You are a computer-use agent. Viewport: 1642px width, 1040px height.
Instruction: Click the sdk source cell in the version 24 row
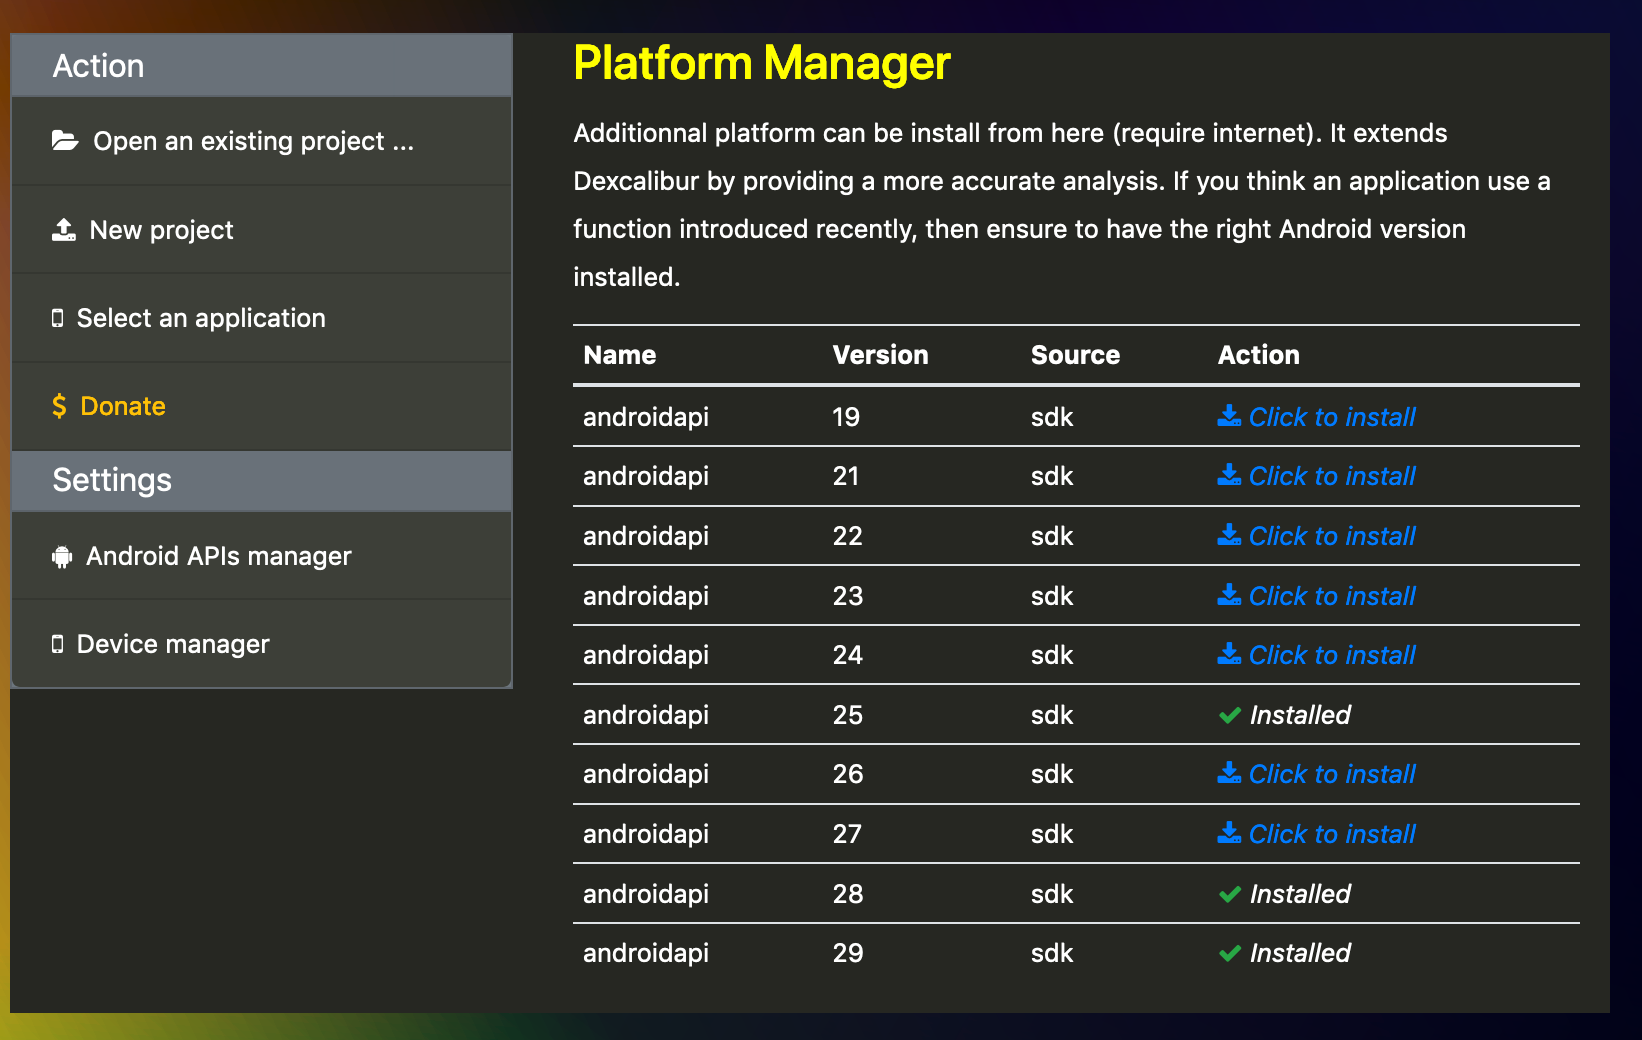pos(1052,655)
